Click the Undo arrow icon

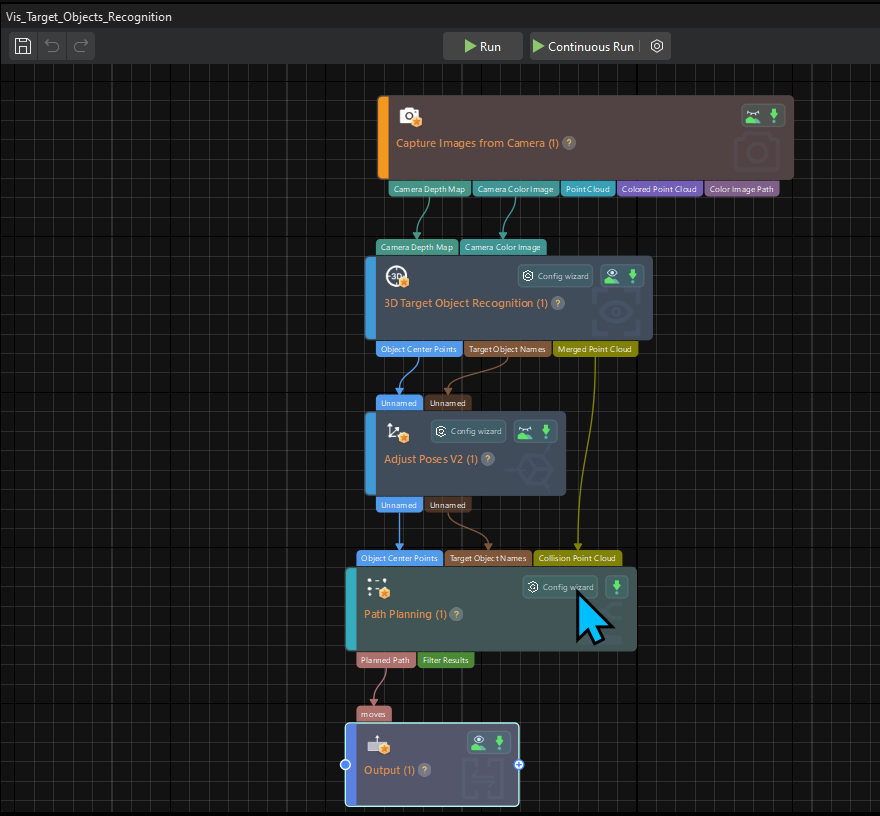pyautogui.click(x=52, y=46)
